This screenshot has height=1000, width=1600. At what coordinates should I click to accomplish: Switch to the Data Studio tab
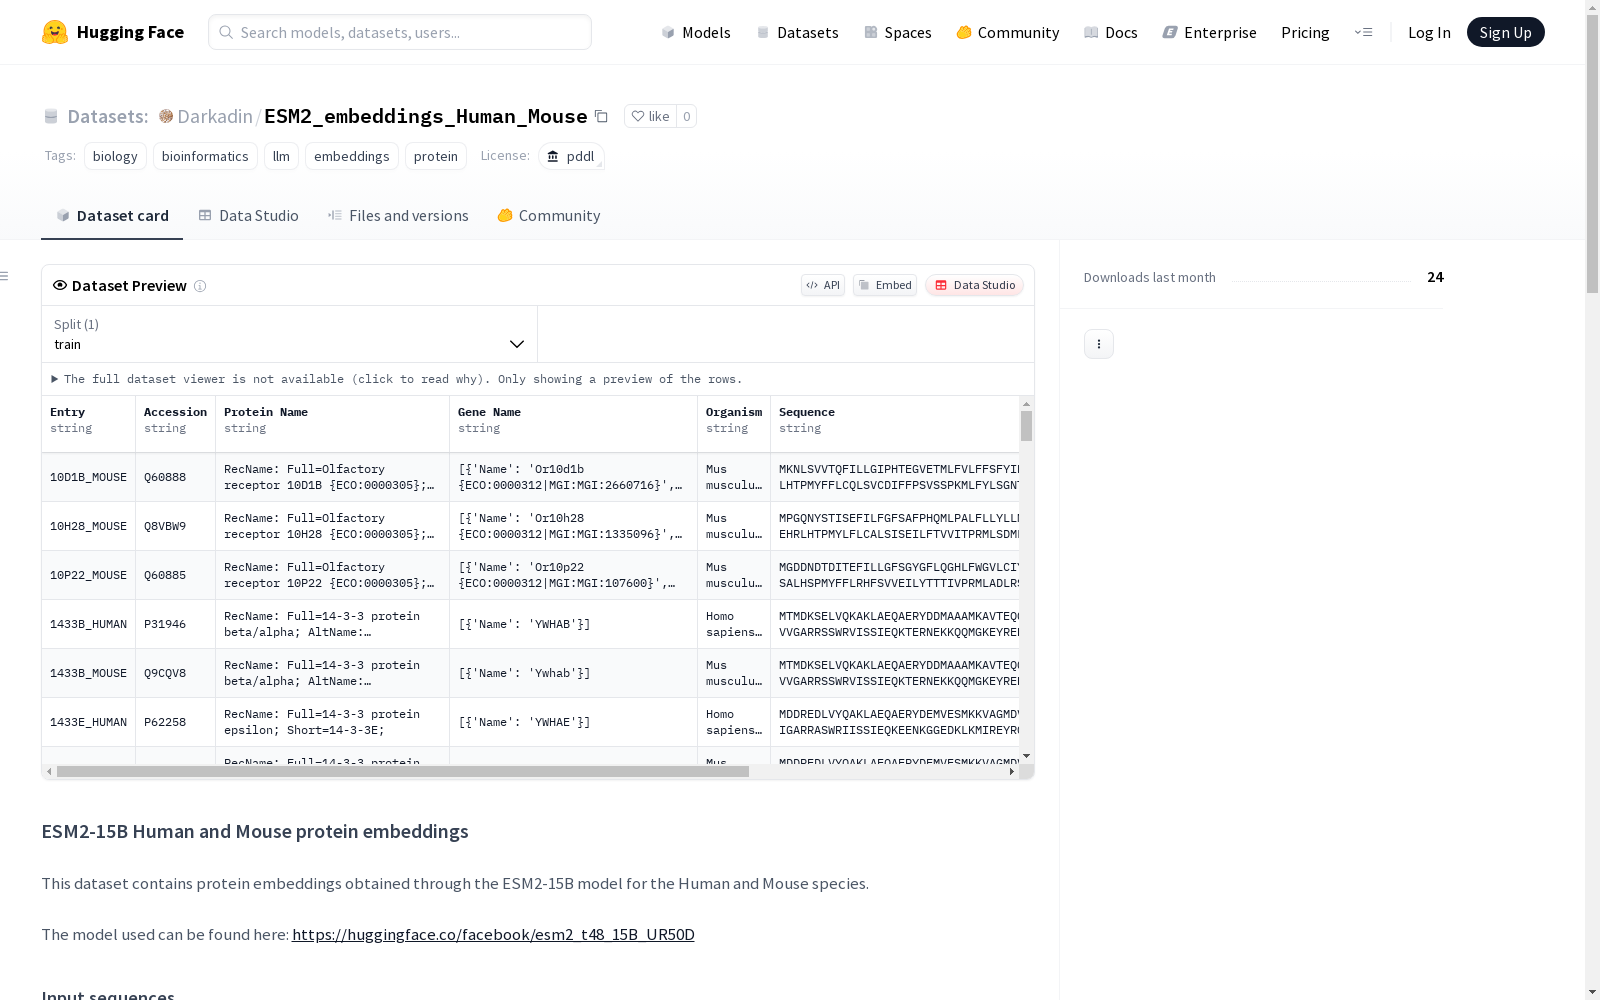(x=249, y=216)
